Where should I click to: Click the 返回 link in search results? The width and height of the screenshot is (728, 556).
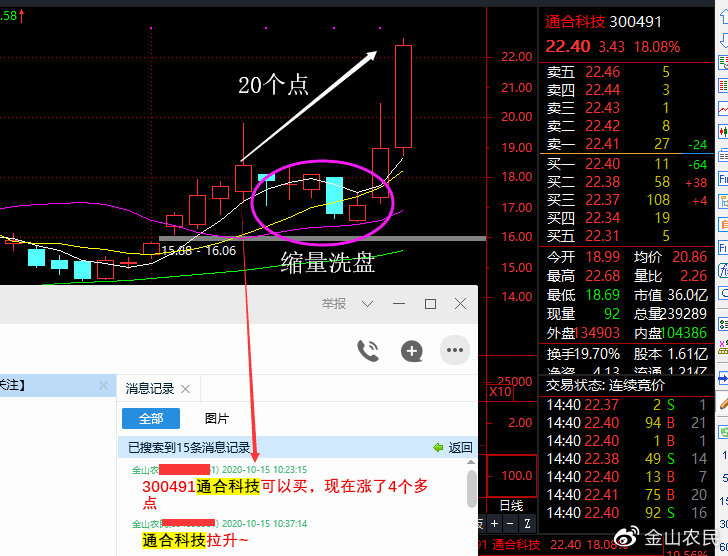tap(460, 447)
